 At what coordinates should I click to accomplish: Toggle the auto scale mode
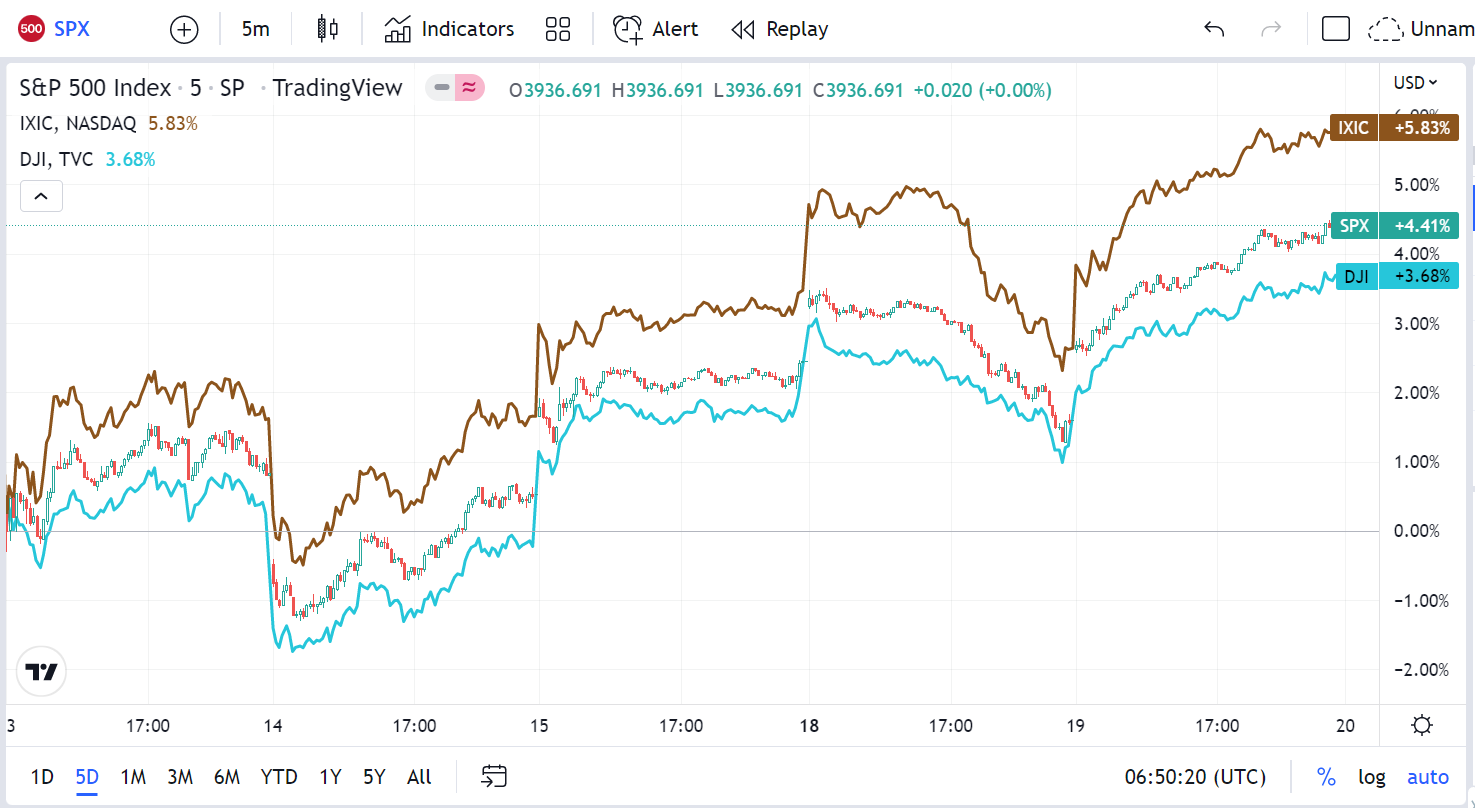click(x=1427, y=776)
